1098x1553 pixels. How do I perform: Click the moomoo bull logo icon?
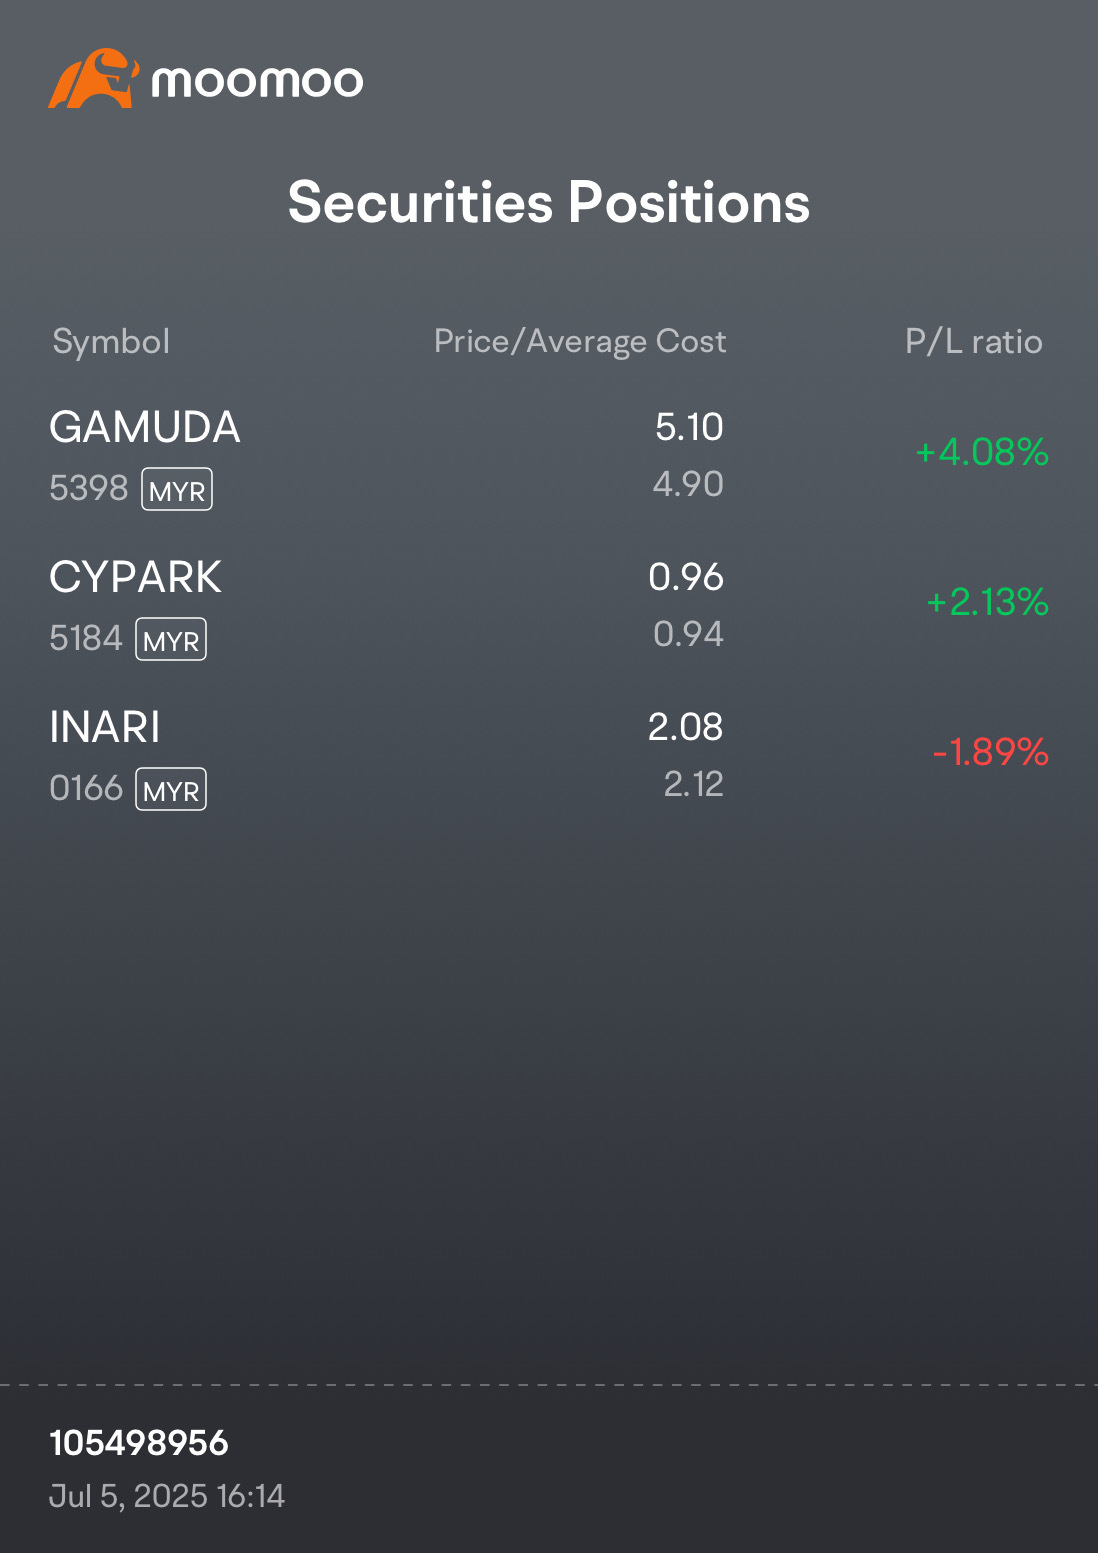93,78
